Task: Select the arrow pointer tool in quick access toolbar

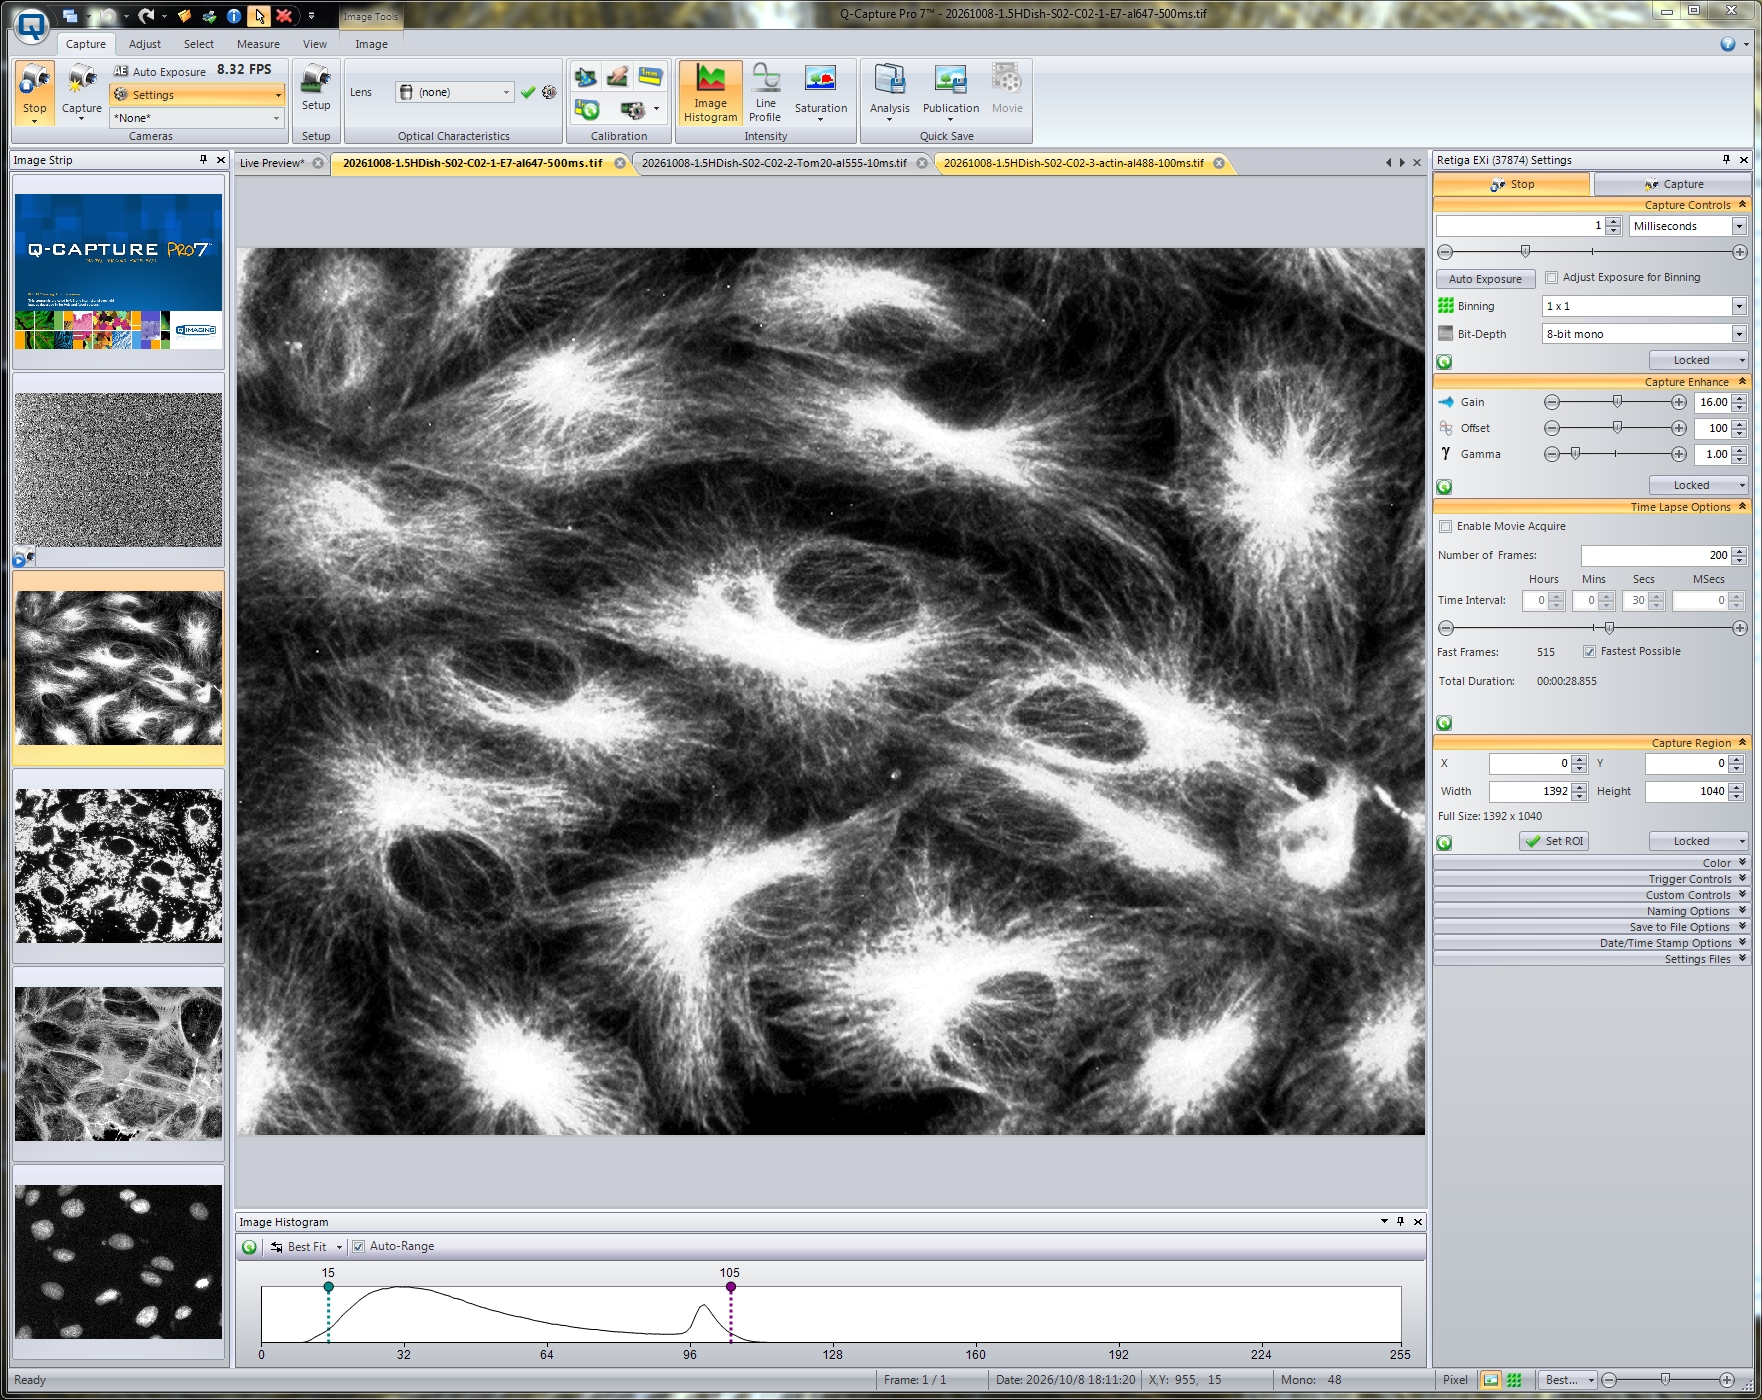Action: click(259, 15)
